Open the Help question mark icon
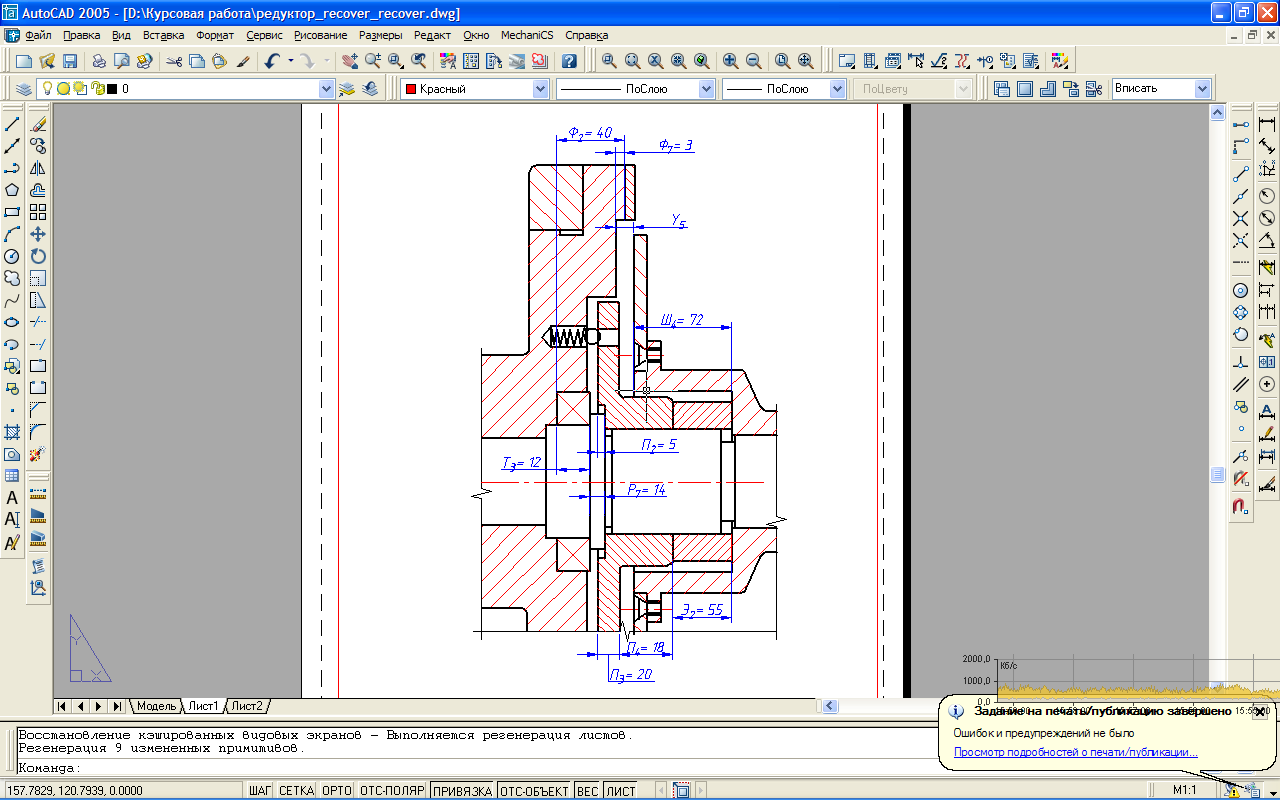Image resolution: width=1280 pixels, height=800 pixels. [x=569, y=61]
